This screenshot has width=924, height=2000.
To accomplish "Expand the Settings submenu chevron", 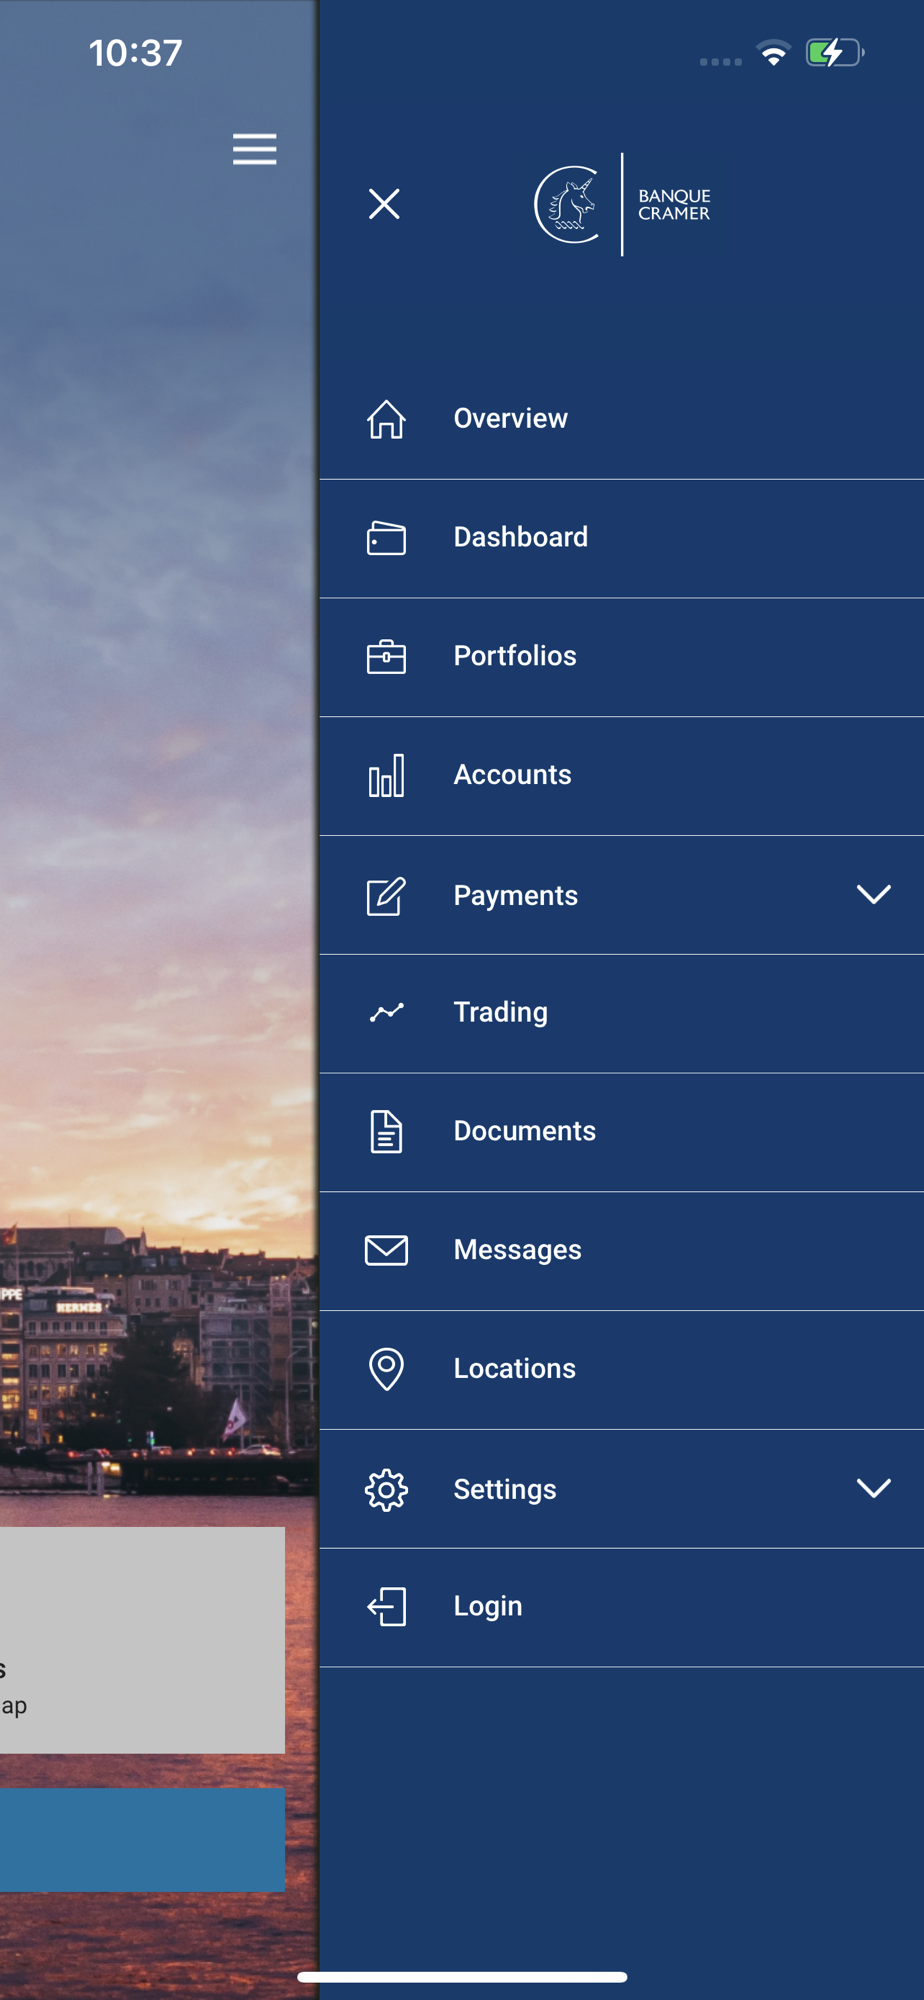I will click(x=874, y=1489).
